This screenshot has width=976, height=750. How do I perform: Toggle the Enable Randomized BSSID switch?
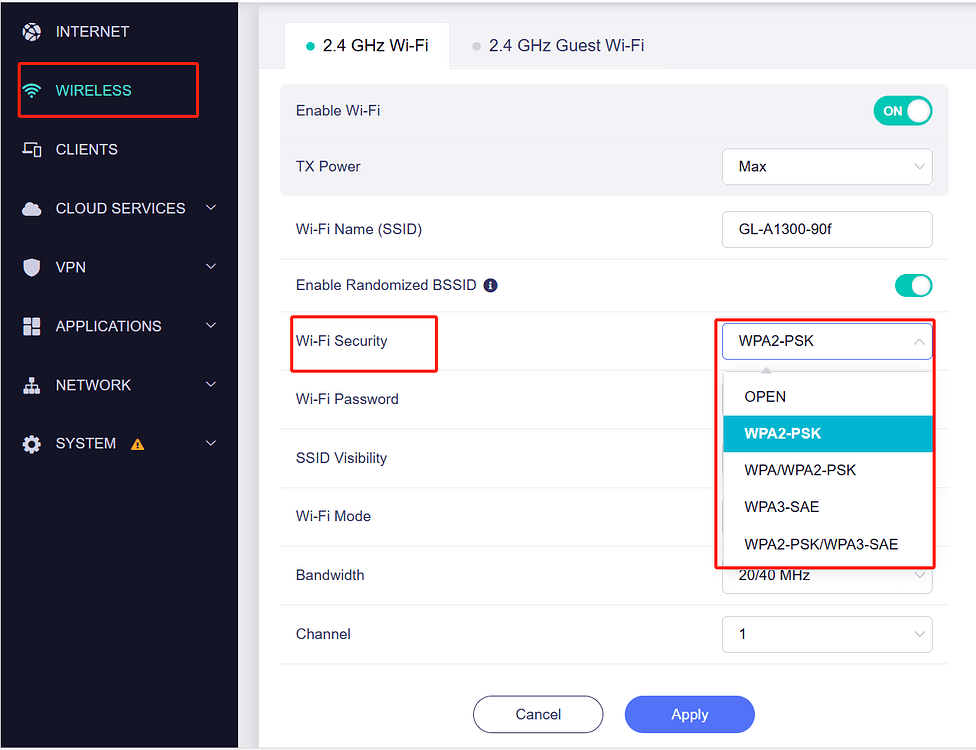[x=913, y=286]
